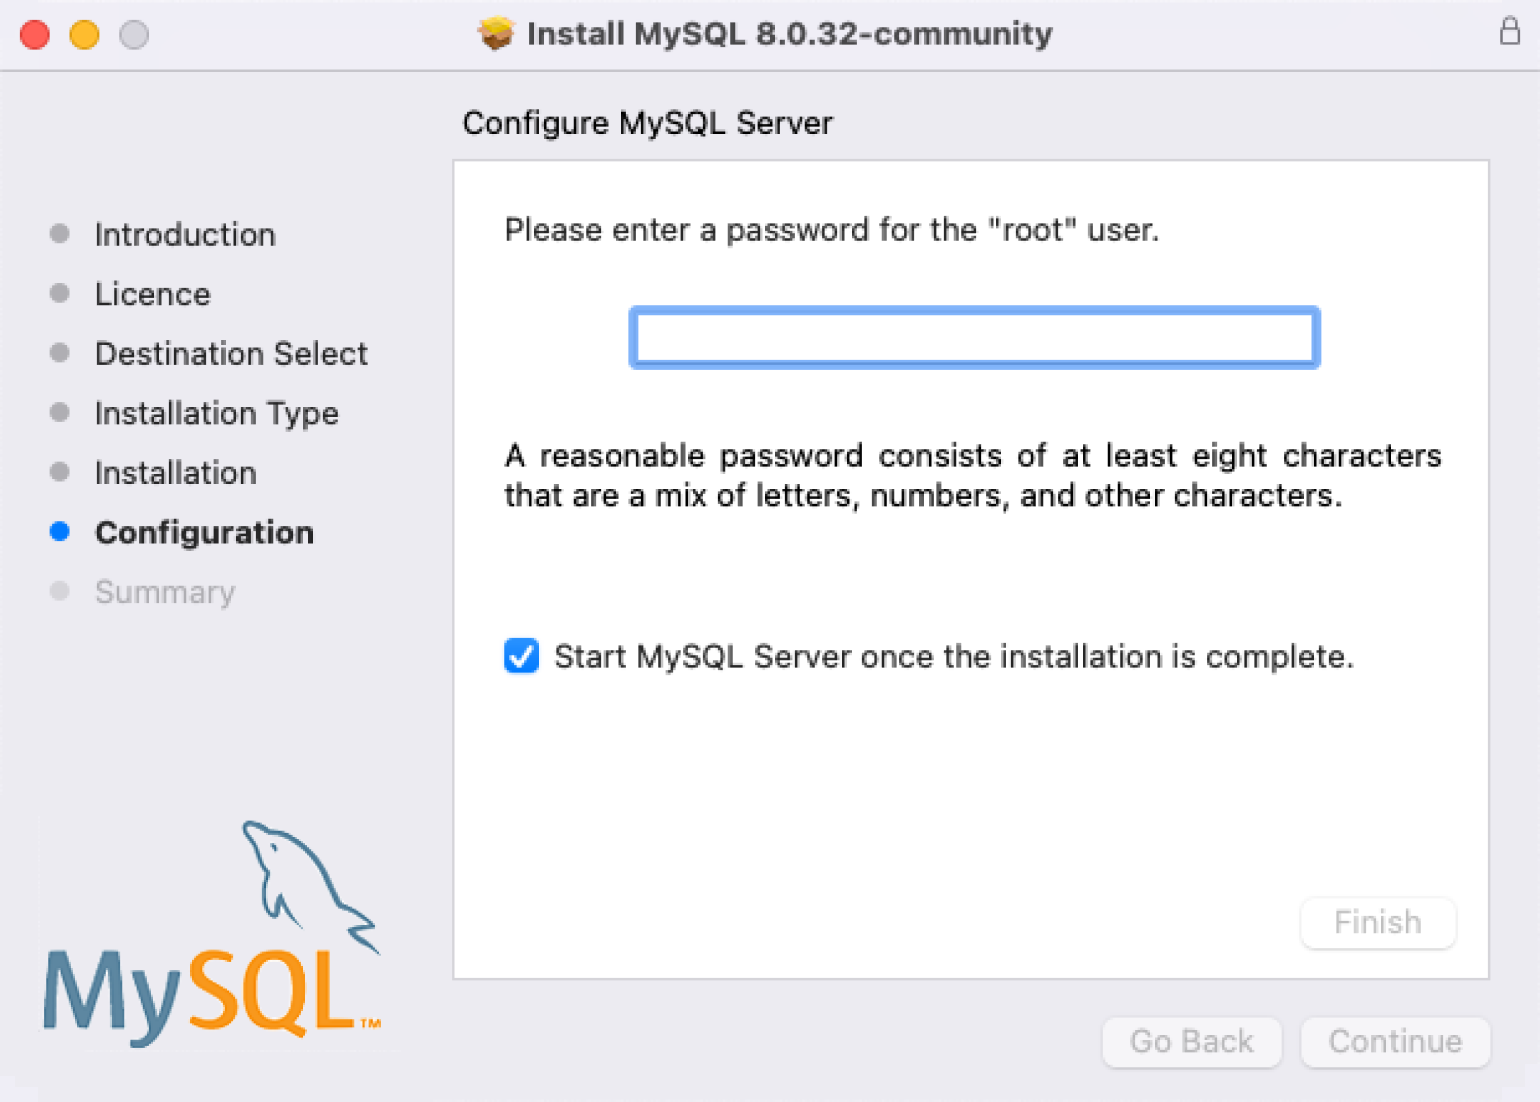
Task: Select the Introduction step label
Action: [185, 234]
